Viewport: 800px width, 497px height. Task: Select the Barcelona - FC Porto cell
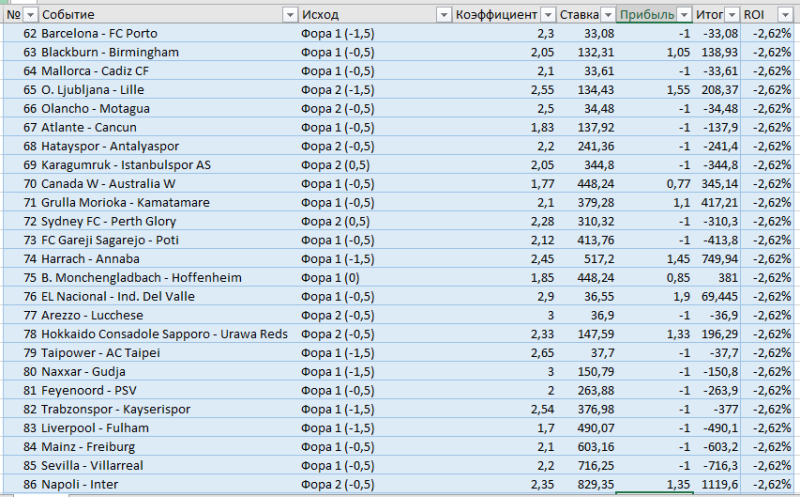pos(95,33)
